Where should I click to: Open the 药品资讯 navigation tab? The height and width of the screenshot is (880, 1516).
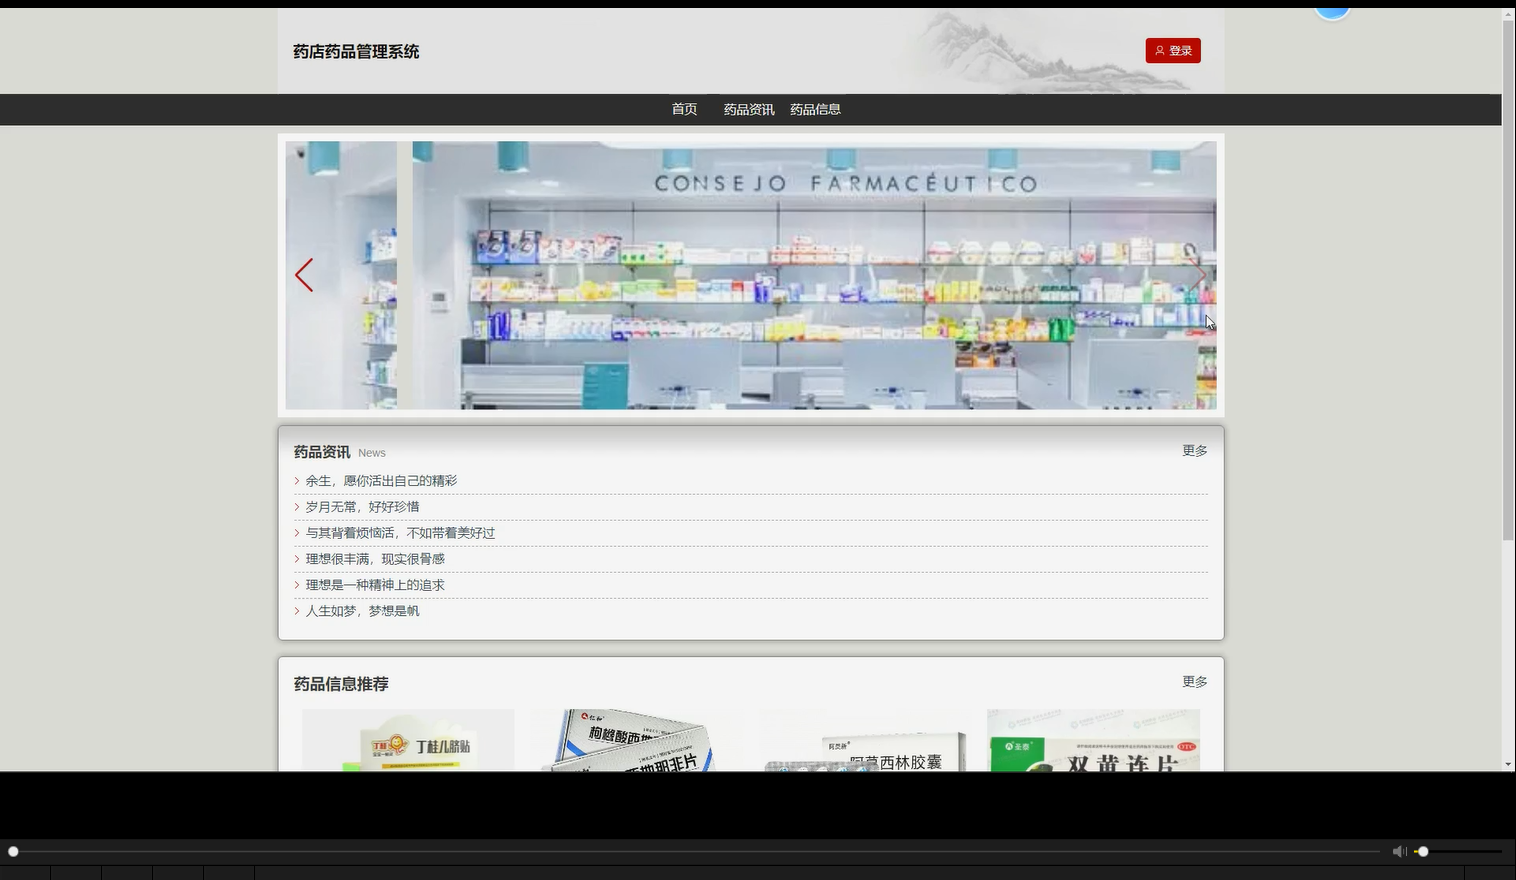click(x=748, y=109)
